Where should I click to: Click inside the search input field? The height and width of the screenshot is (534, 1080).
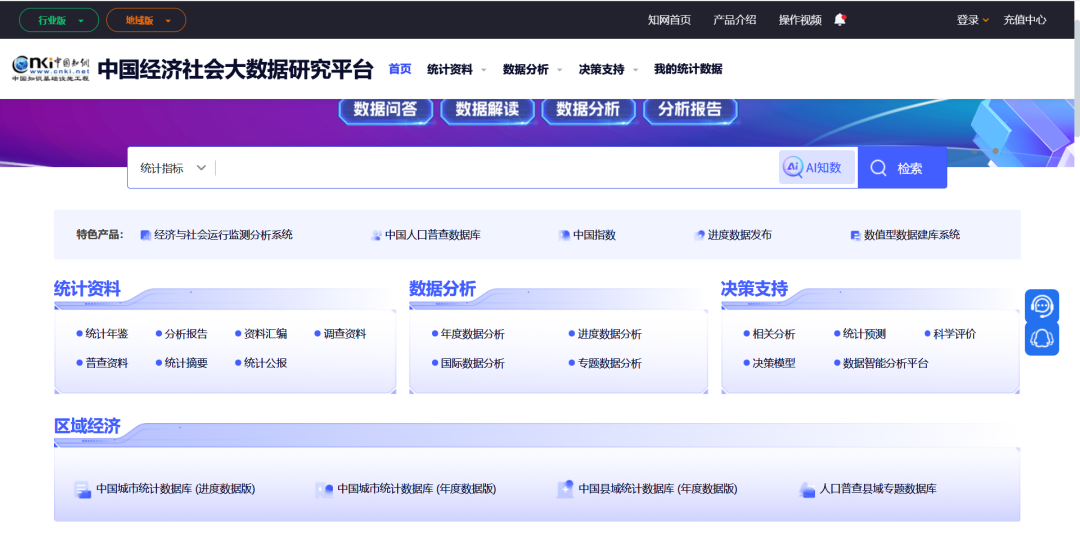click(x=495, y=168)
